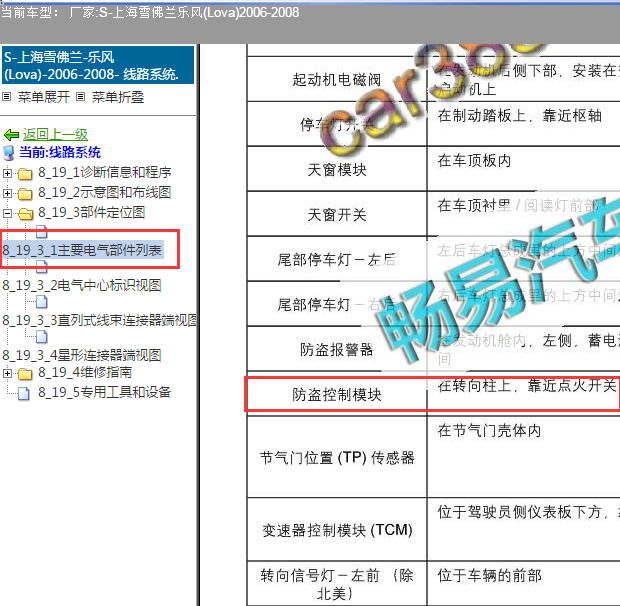
Task: Open 8_19_4维修指南 folder
Action: click(x=85, y=372)
